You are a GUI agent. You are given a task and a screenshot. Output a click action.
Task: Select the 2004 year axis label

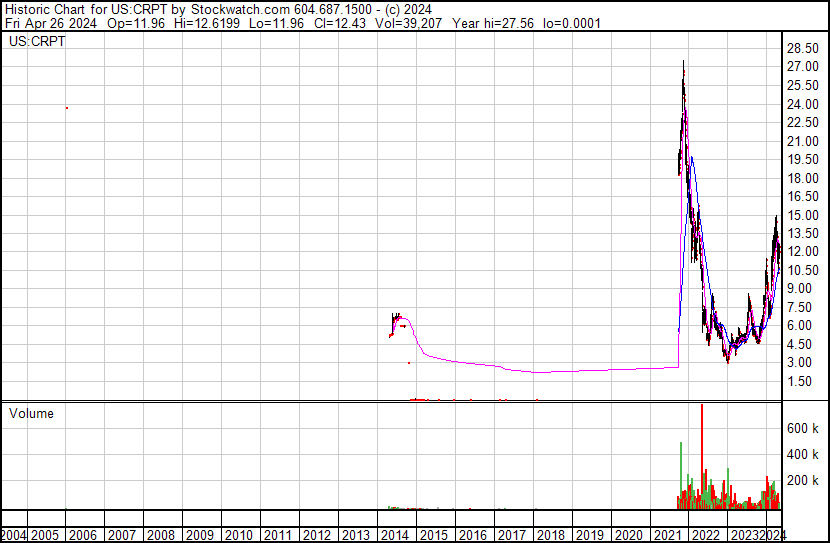tap(13, 535)
